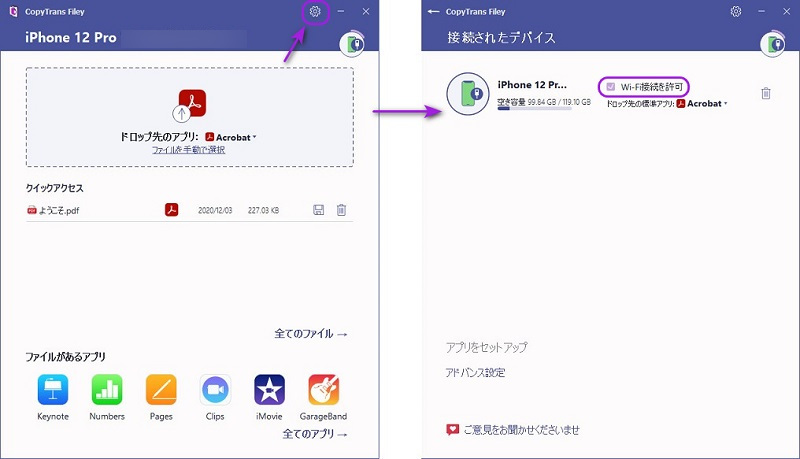Click the 2020/12/03 date
The width and height of the screenshot is (800, 459).
[x=215, y=210]
